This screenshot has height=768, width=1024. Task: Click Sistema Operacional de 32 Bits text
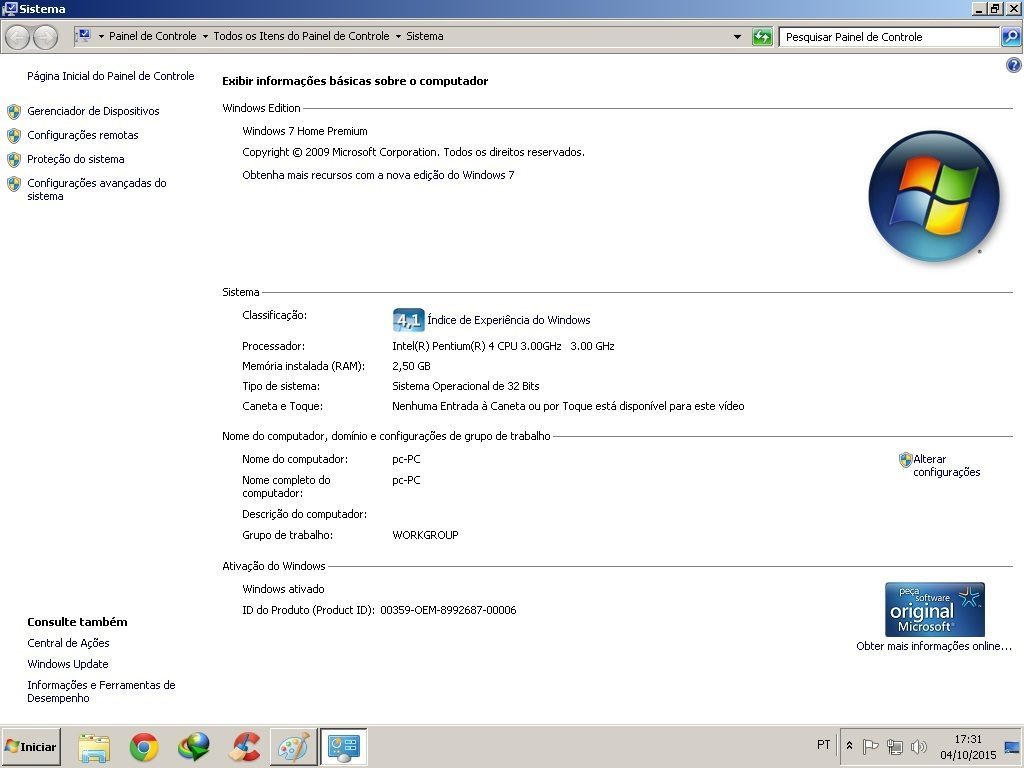[466, 387]
